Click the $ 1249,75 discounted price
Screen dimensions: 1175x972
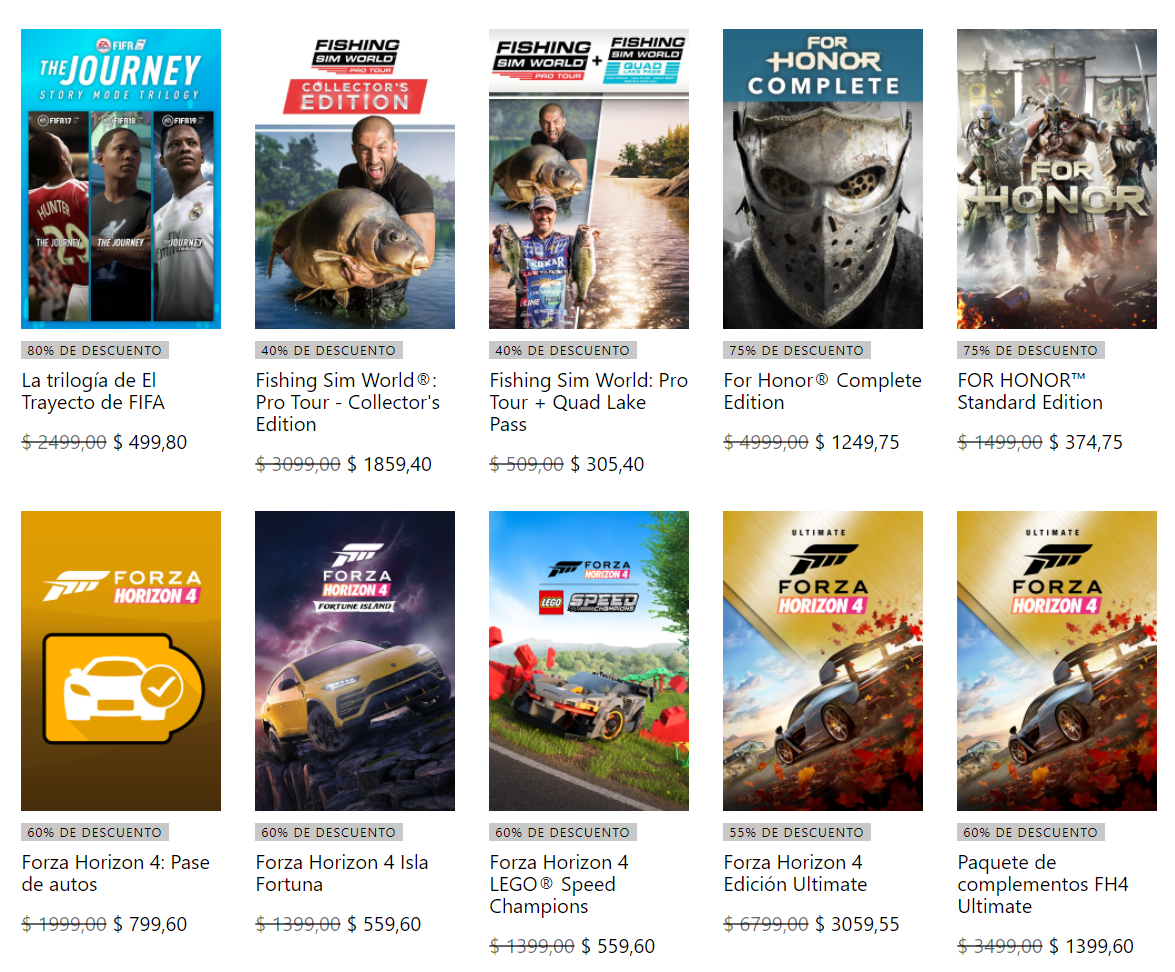857,442
